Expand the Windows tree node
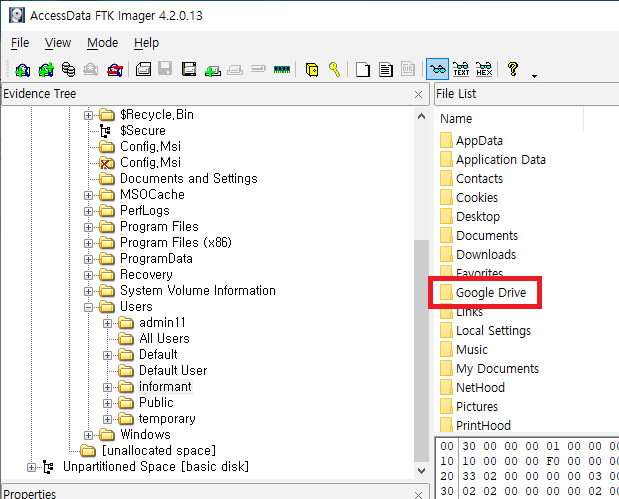Screen dimensions: 619x499 pos(88,435)
